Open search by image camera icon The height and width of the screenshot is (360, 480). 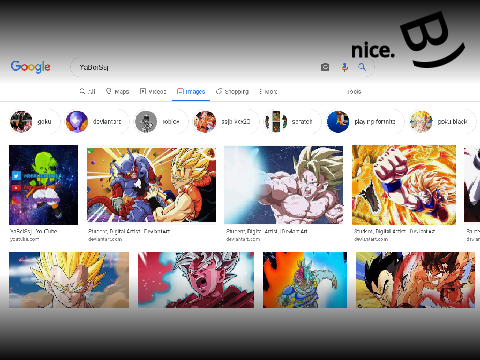tap(325, 67)
